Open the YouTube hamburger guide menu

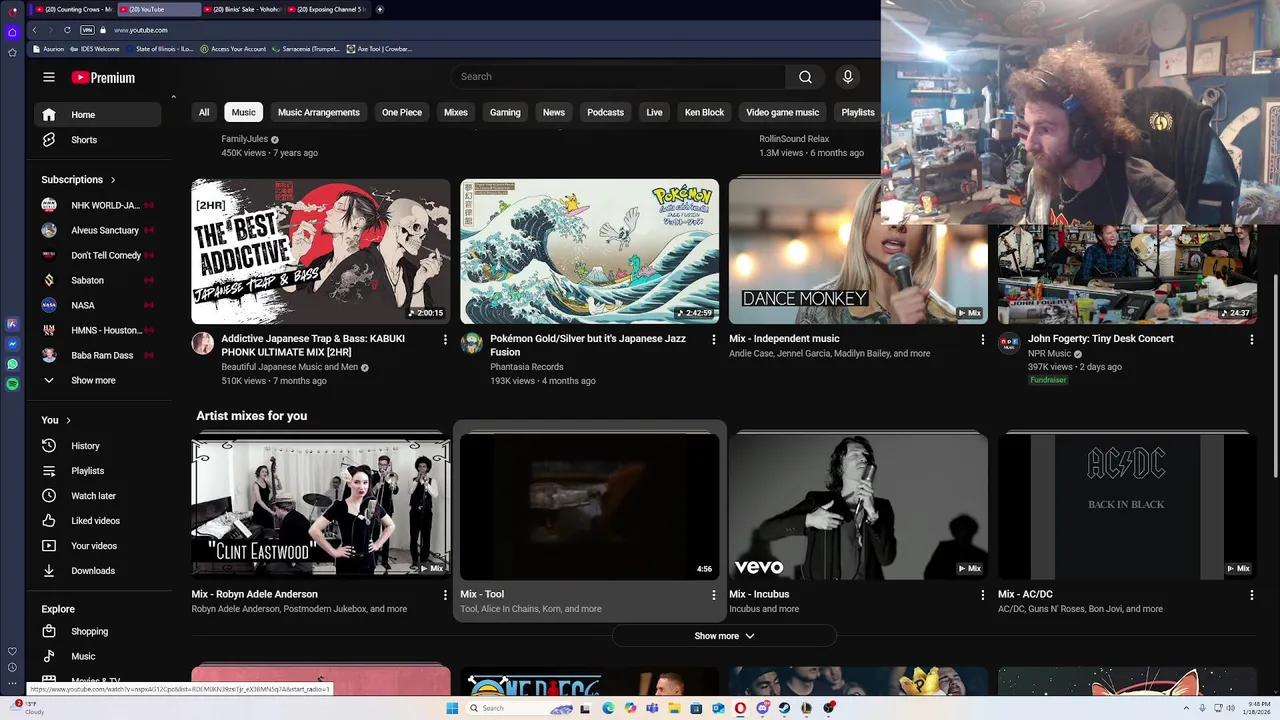(49, 77)
